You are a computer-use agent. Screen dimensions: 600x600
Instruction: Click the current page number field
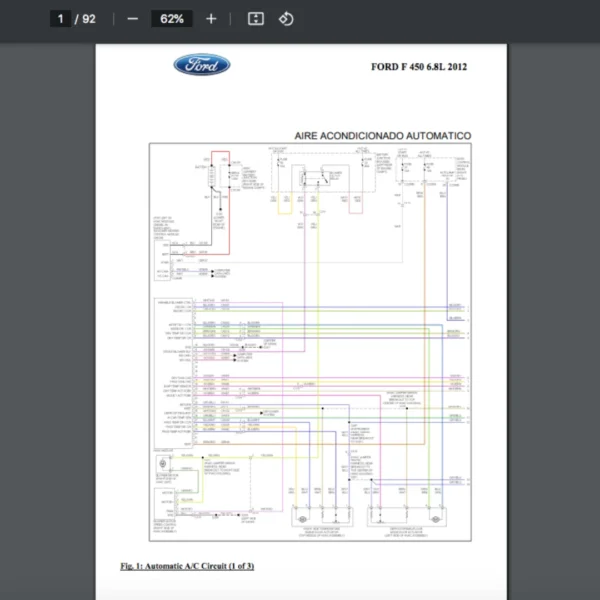(x=61, y=19)
